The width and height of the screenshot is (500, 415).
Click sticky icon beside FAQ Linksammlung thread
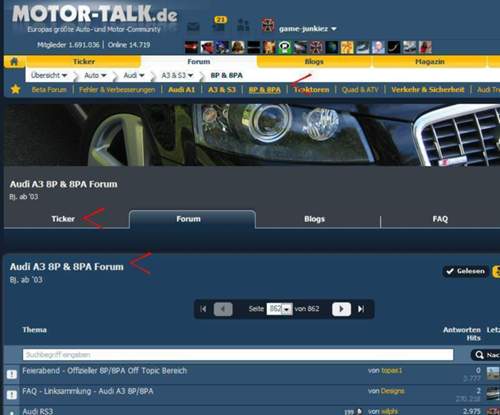click(12, 395)
